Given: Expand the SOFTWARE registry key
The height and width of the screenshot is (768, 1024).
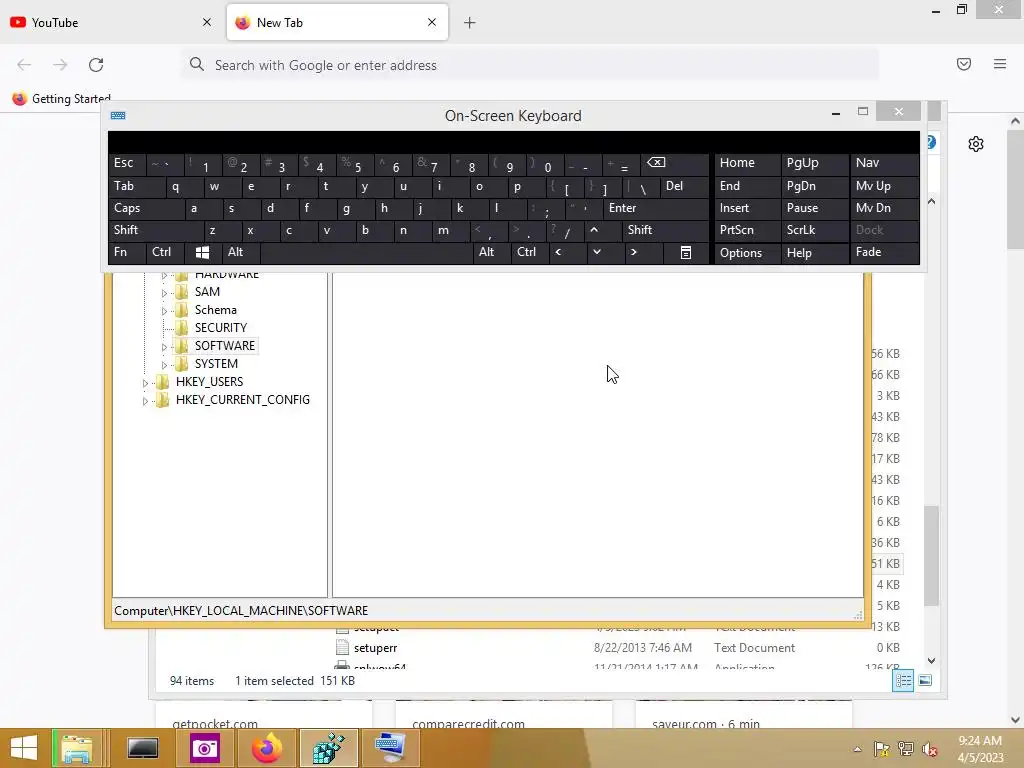Looking at the screenshot, I should pyautogui.click(x=165, y=347).
